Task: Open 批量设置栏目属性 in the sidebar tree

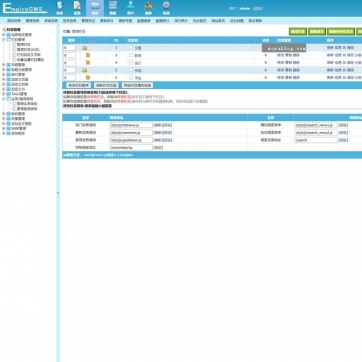Action: click(30, 60)
